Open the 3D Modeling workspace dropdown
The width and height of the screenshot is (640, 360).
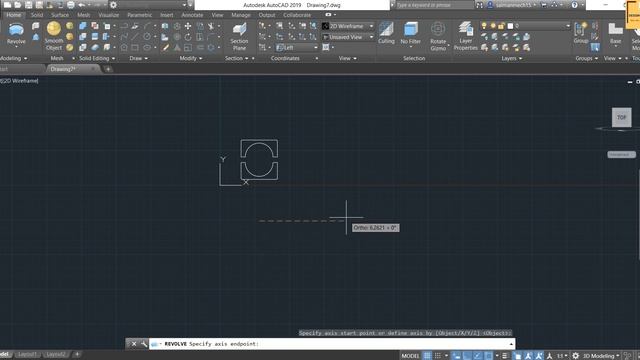600,356
